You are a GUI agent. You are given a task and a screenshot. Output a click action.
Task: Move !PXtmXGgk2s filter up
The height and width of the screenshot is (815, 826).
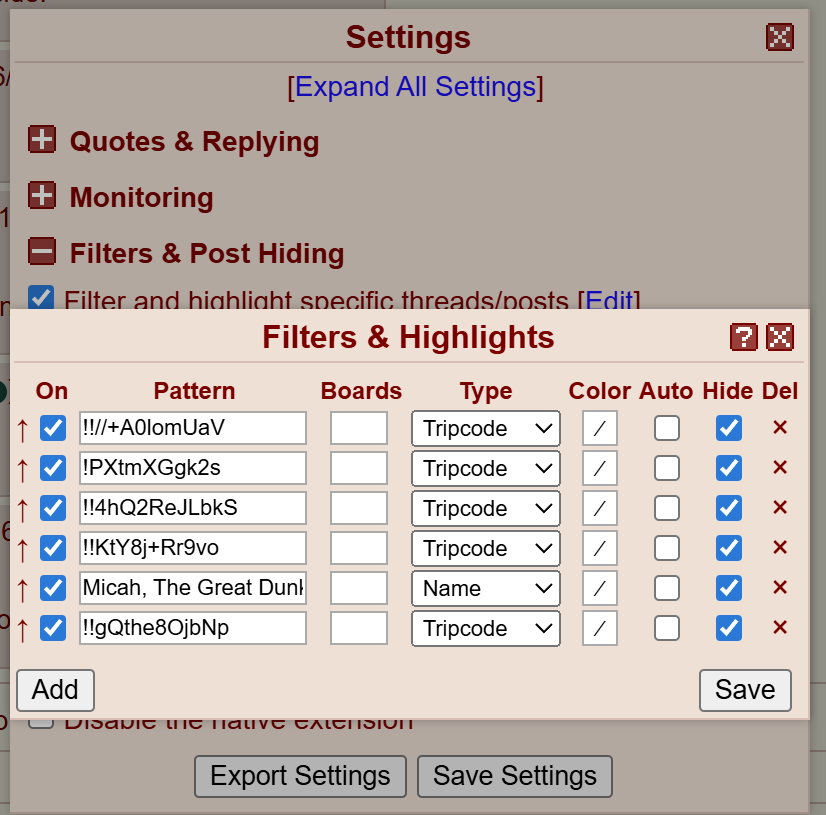tap(22, 469)
